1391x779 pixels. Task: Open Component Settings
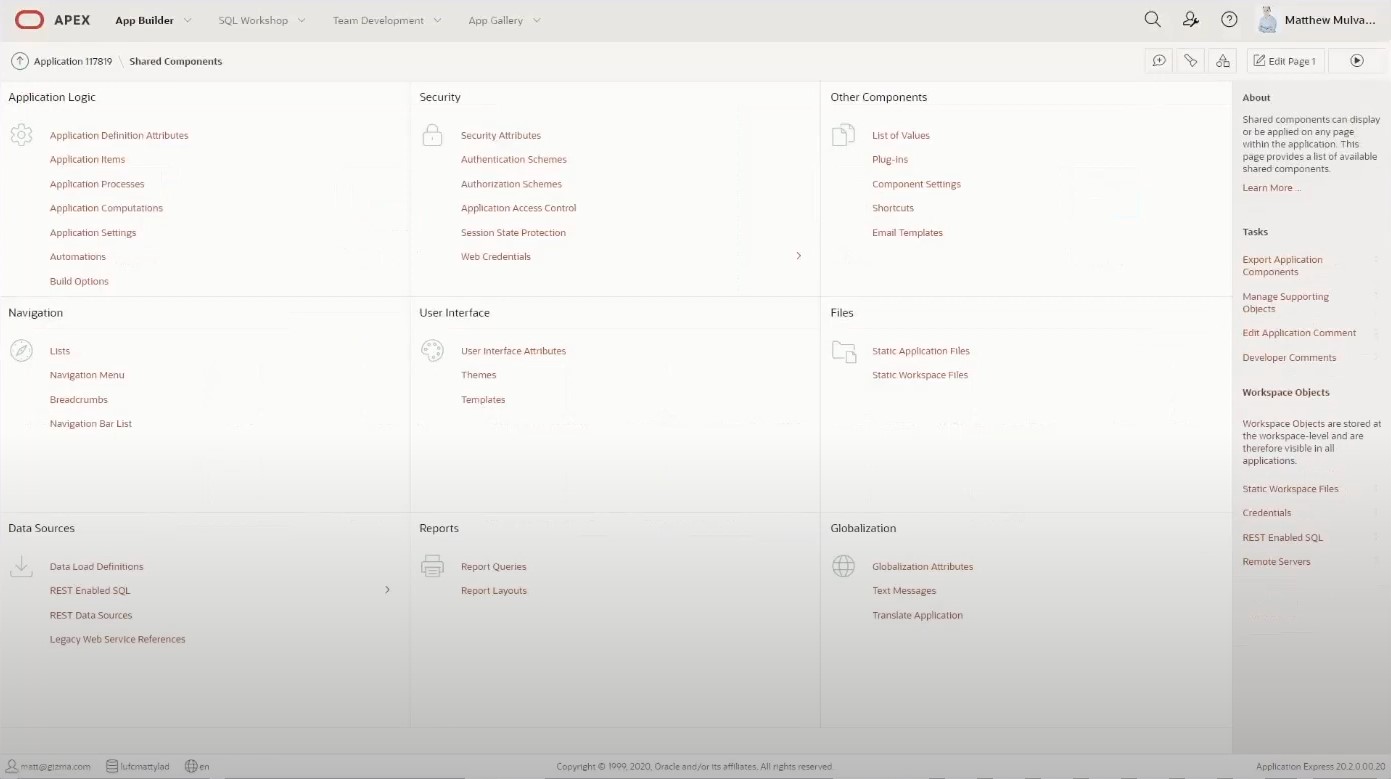pos(916,184)
